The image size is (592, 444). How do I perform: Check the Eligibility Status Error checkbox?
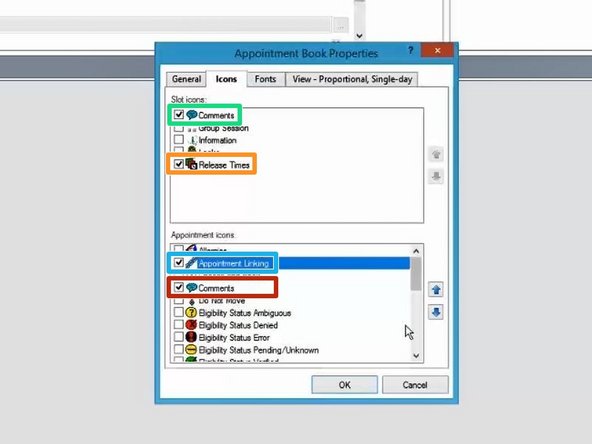[179, 337]
